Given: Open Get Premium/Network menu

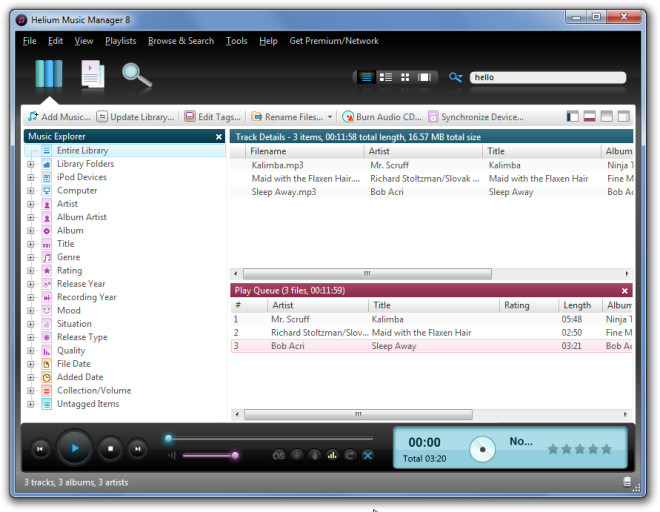Looking at the screenshot, I should (334, 41).
